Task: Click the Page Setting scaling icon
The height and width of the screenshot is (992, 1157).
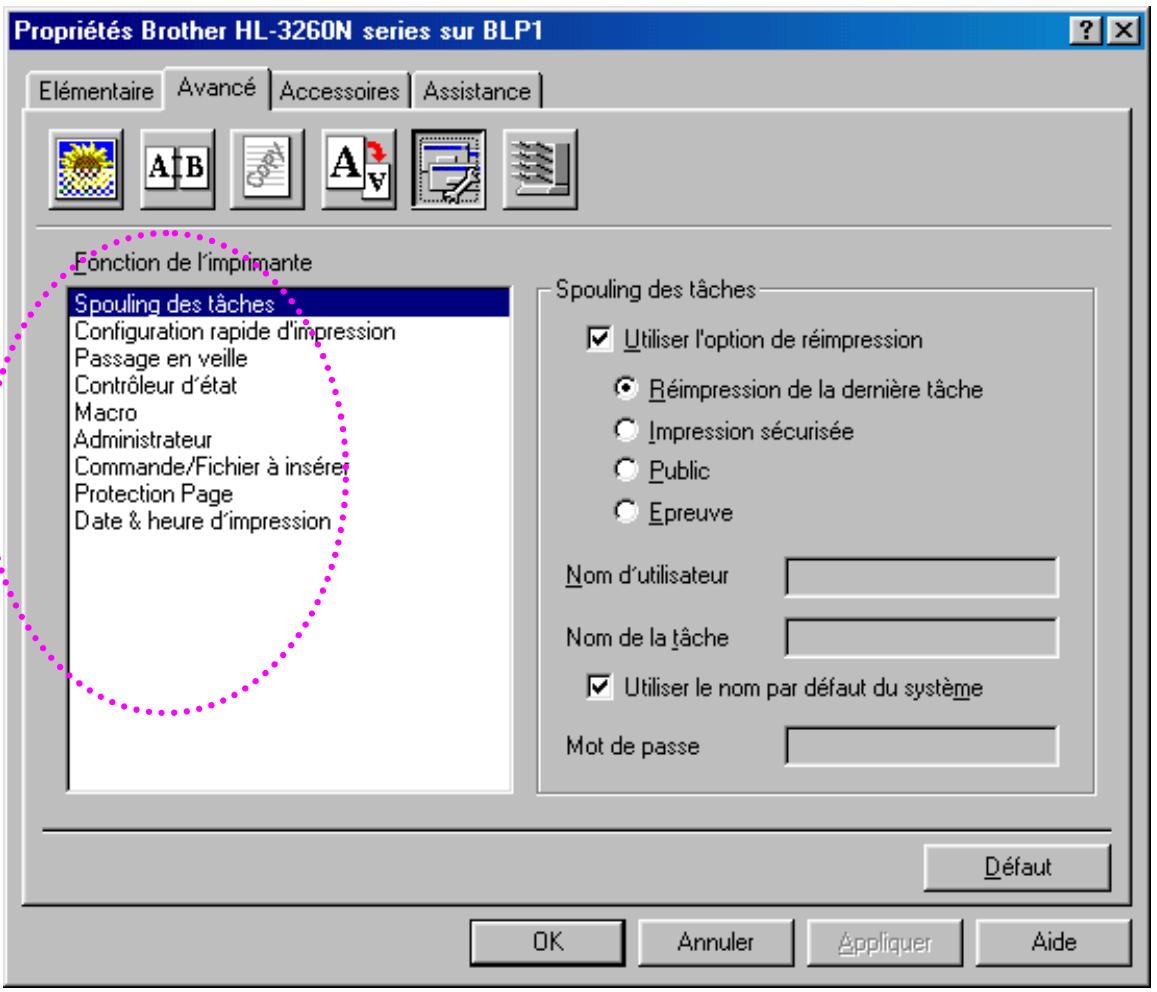Action: [x=359, y=169]
